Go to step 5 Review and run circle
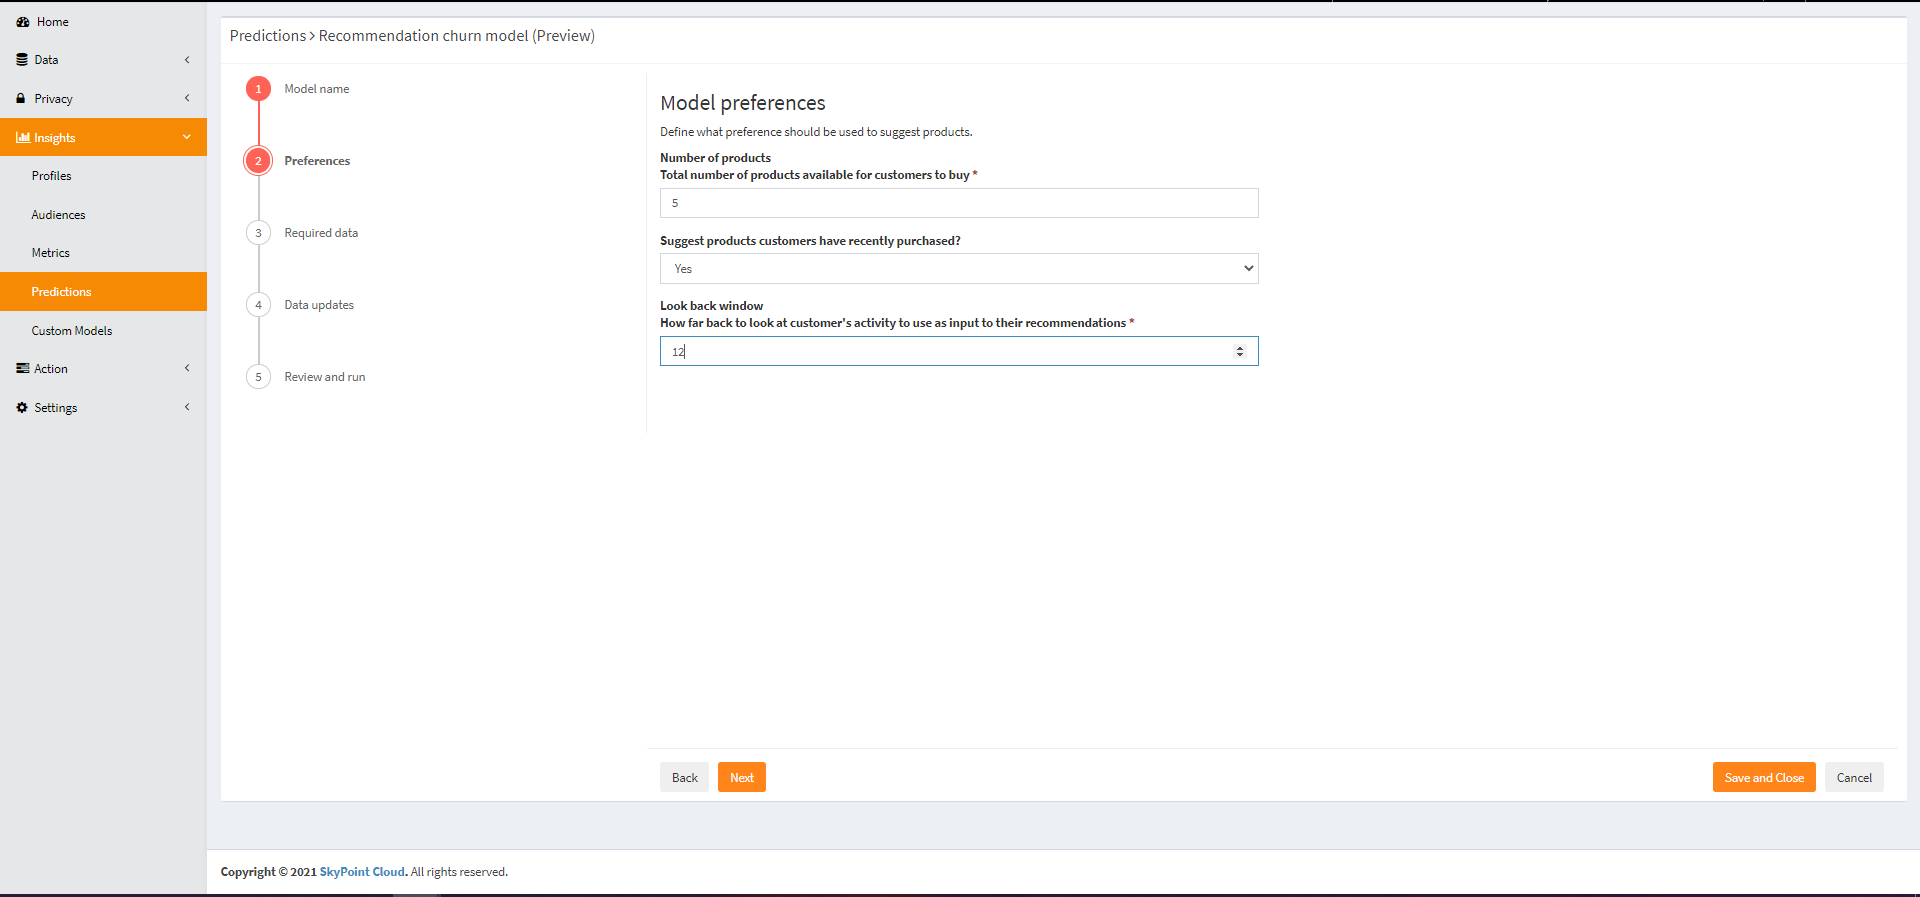 [258, 377]
